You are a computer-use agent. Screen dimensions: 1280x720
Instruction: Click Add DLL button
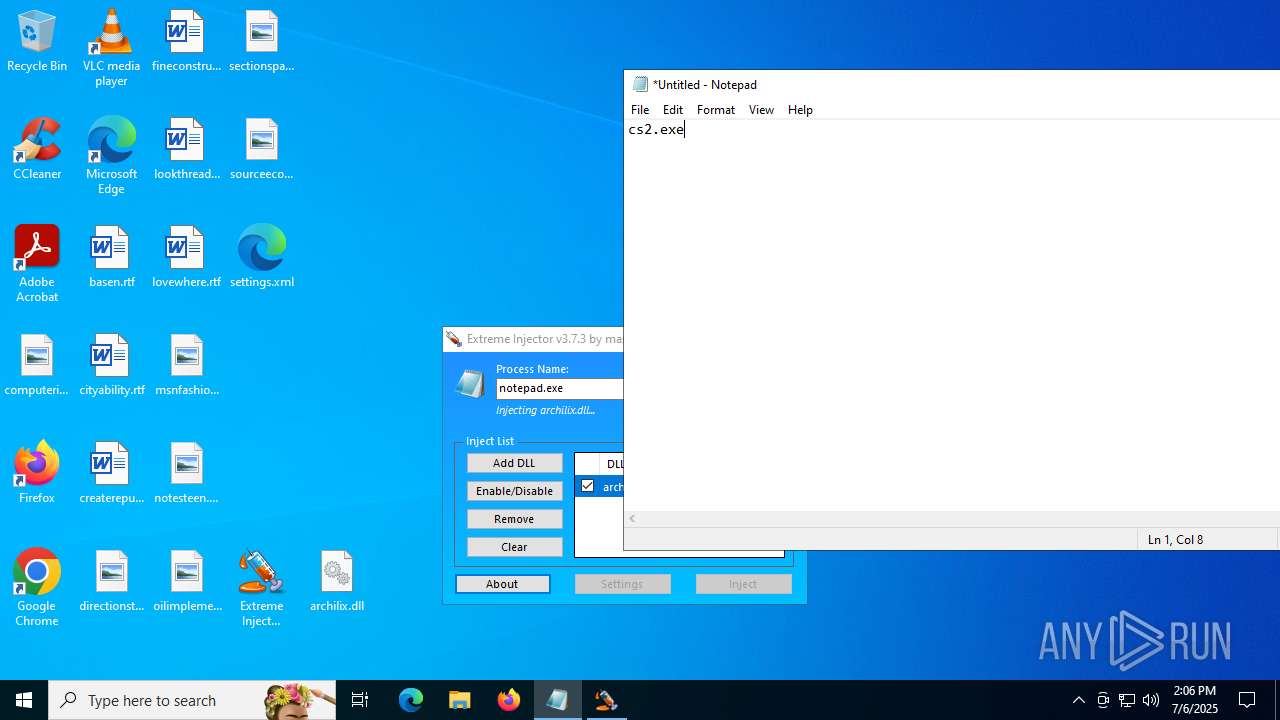click(x=514, y=463)
